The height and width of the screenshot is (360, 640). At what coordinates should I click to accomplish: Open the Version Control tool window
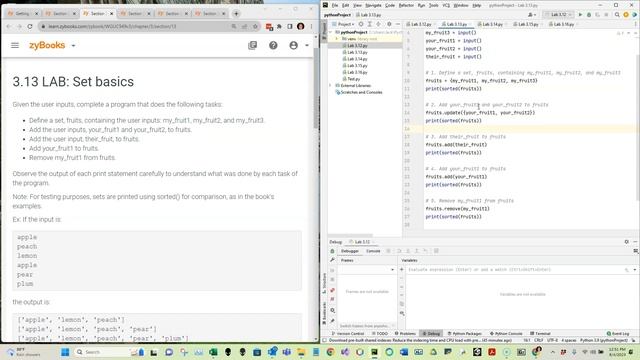pos(347,334)
